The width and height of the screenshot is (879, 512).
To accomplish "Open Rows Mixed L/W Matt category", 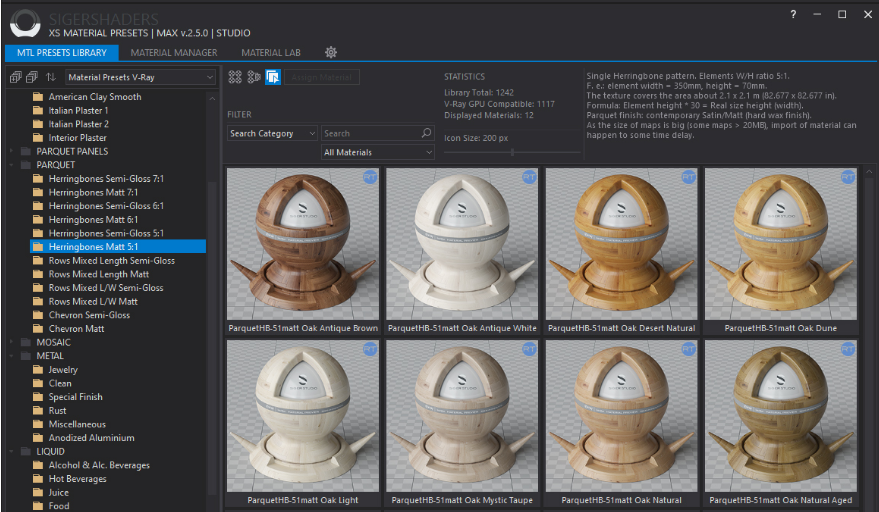I will 93,301.
